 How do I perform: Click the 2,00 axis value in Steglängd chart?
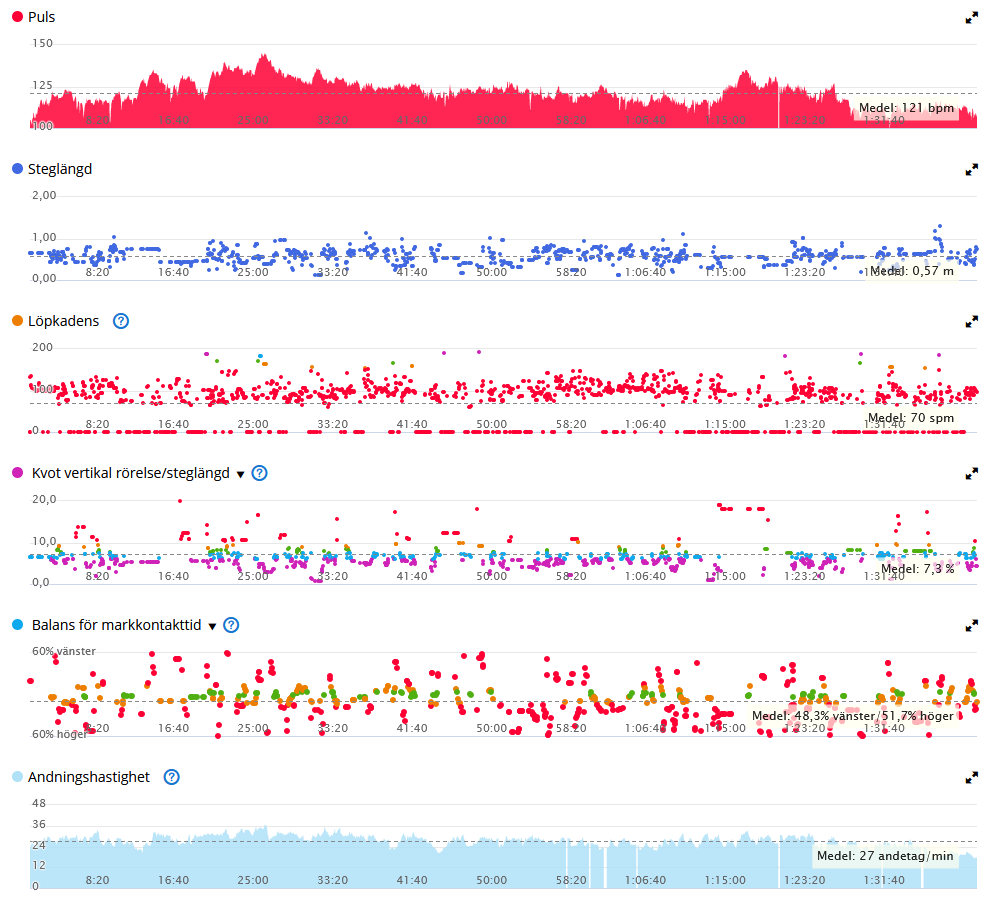point(44,196)
